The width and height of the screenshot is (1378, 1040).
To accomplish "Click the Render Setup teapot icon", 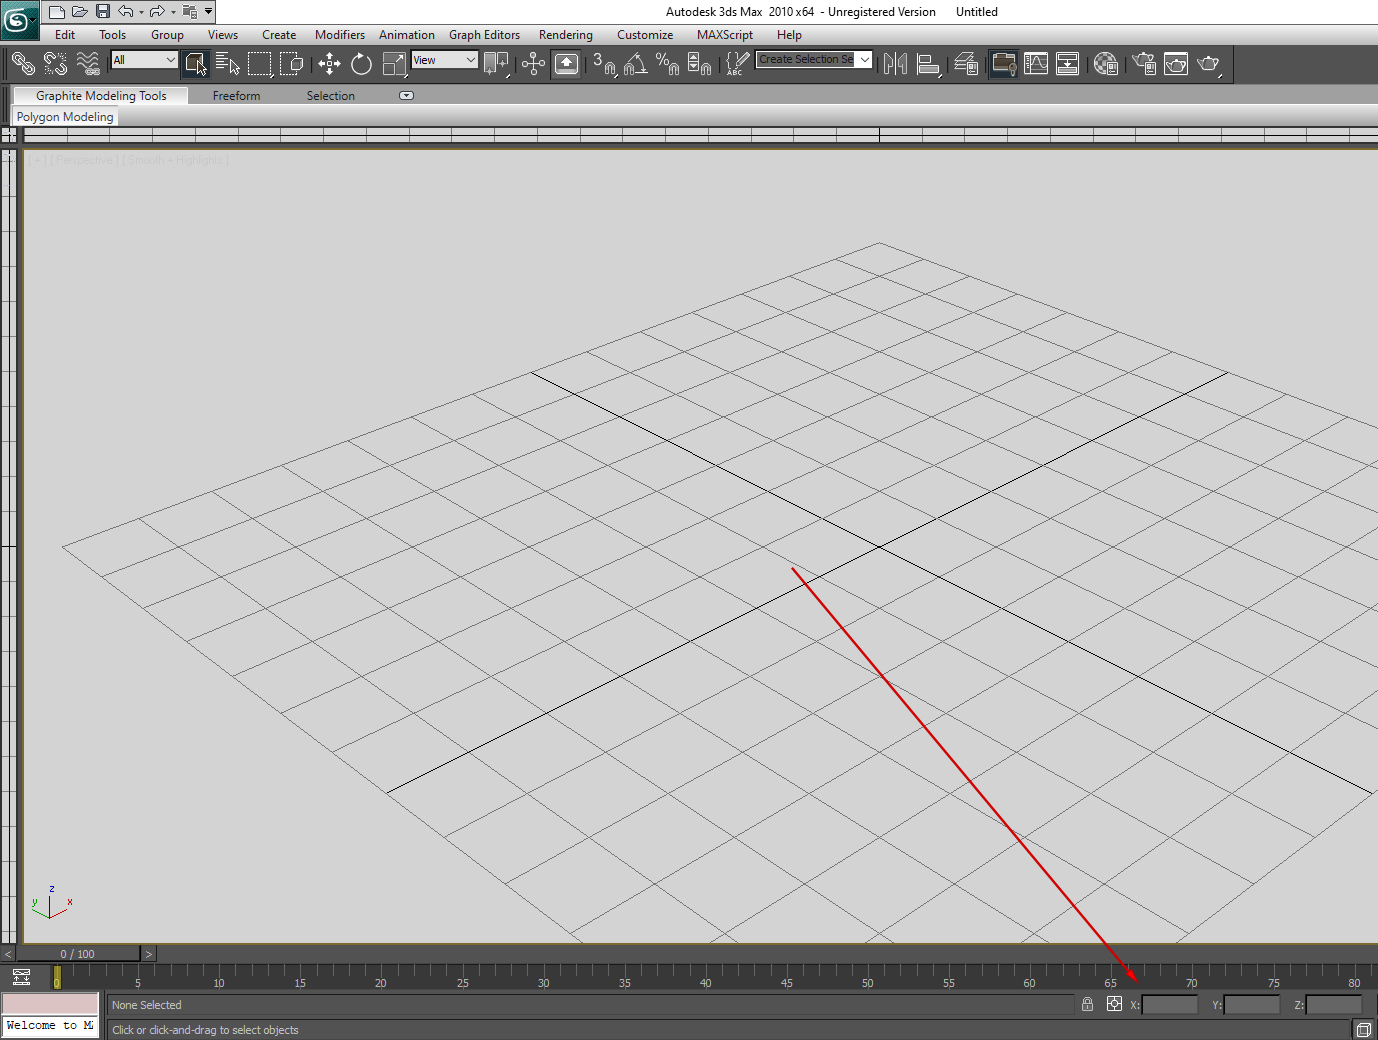I will point(1144,64).
